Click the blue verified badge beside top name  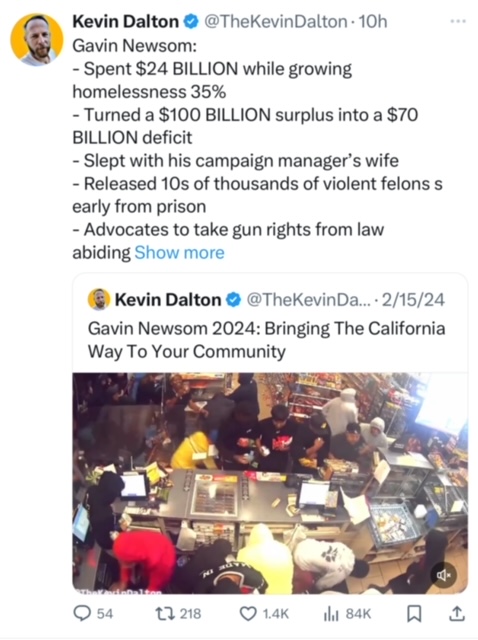(191, 21)
